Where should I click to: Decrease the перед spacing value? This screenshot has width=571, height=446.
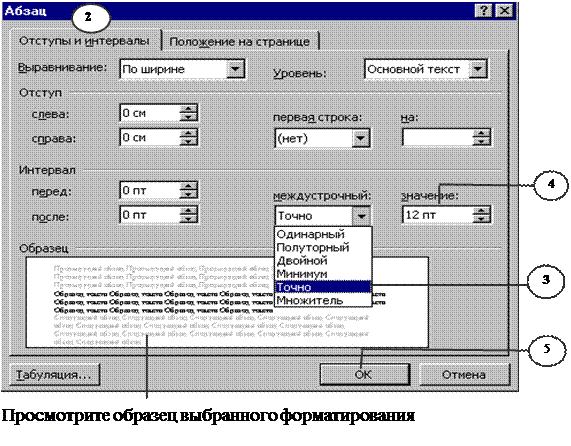[x=188, y=194]
